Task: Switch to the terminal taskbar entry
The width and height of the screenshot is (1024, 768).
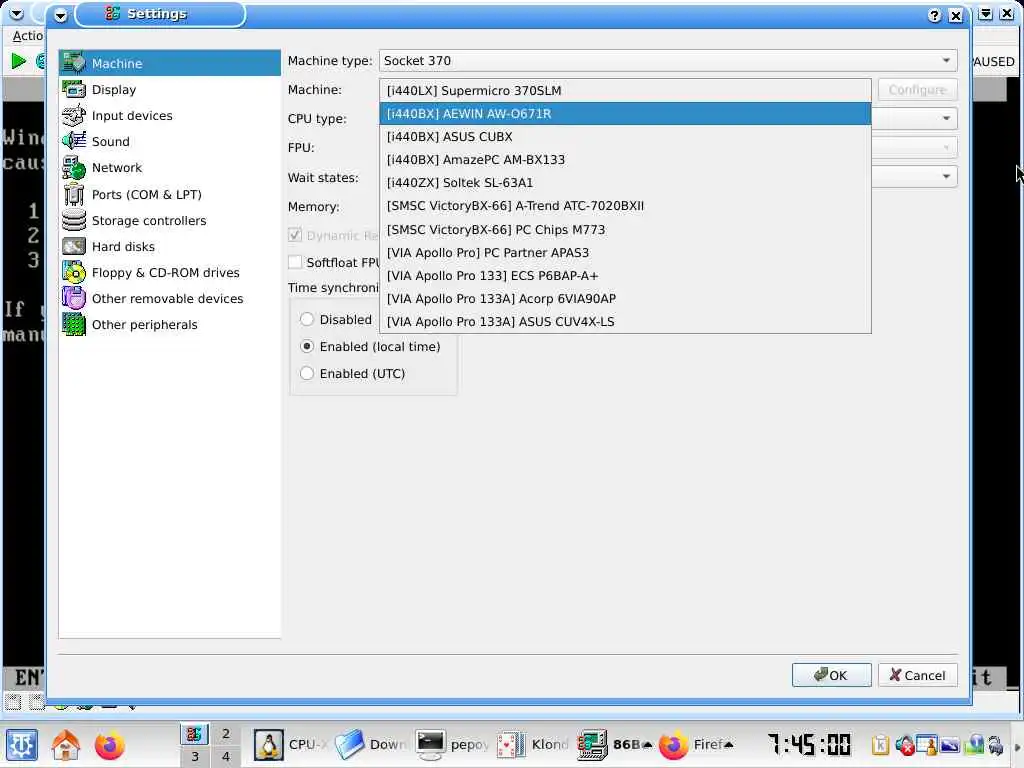Action: (x=453, y=745)
